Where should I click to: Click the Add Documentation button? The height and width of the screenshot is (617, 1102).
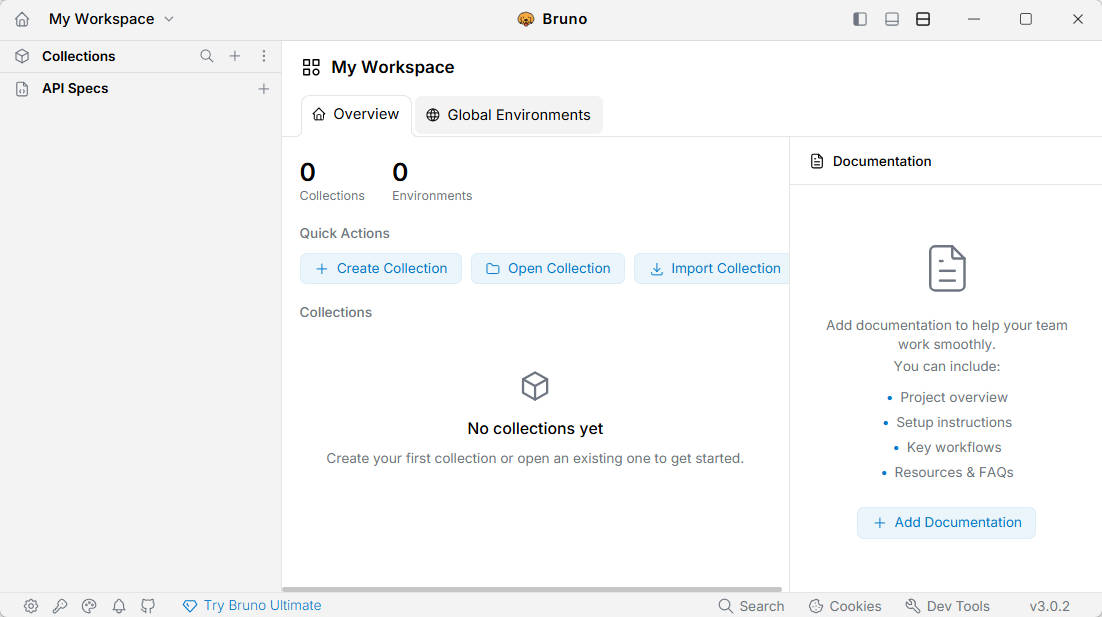click(x=946, y=523)
